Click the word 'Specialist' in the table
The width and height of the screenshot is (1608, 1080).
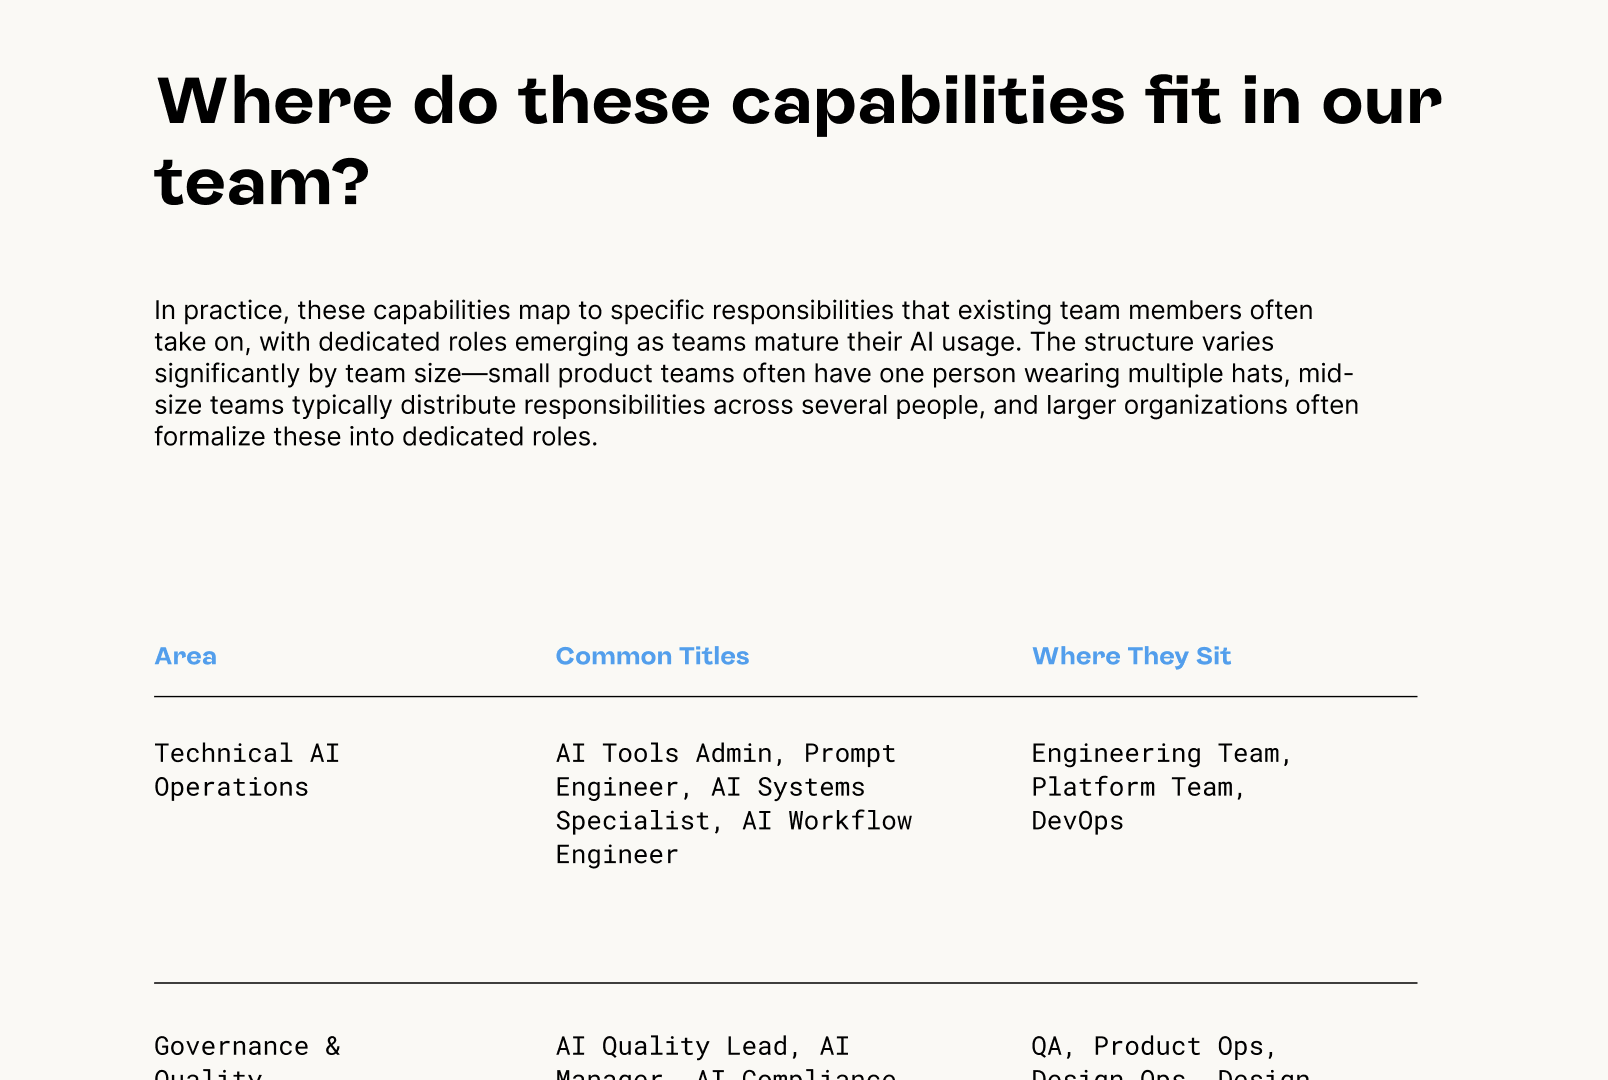point(633,821)
